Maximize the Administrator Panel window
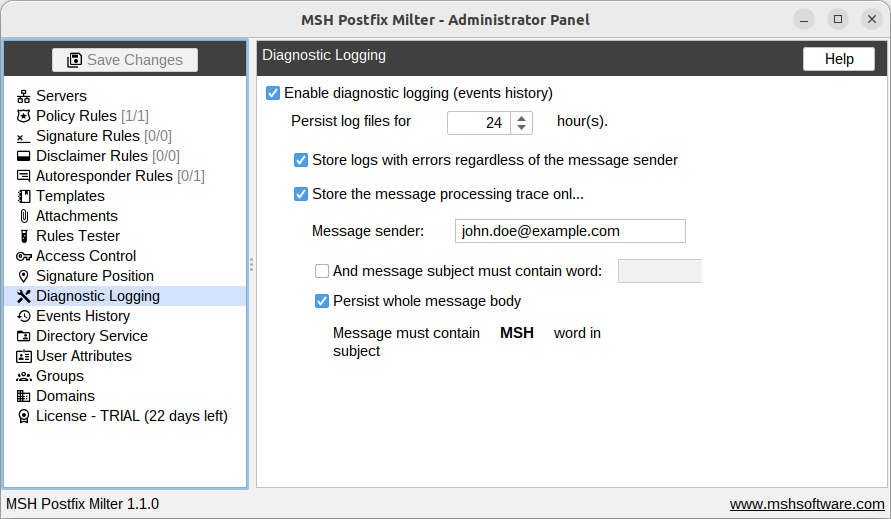The height and width of the screenshot is (519, 891). (838, 20)
